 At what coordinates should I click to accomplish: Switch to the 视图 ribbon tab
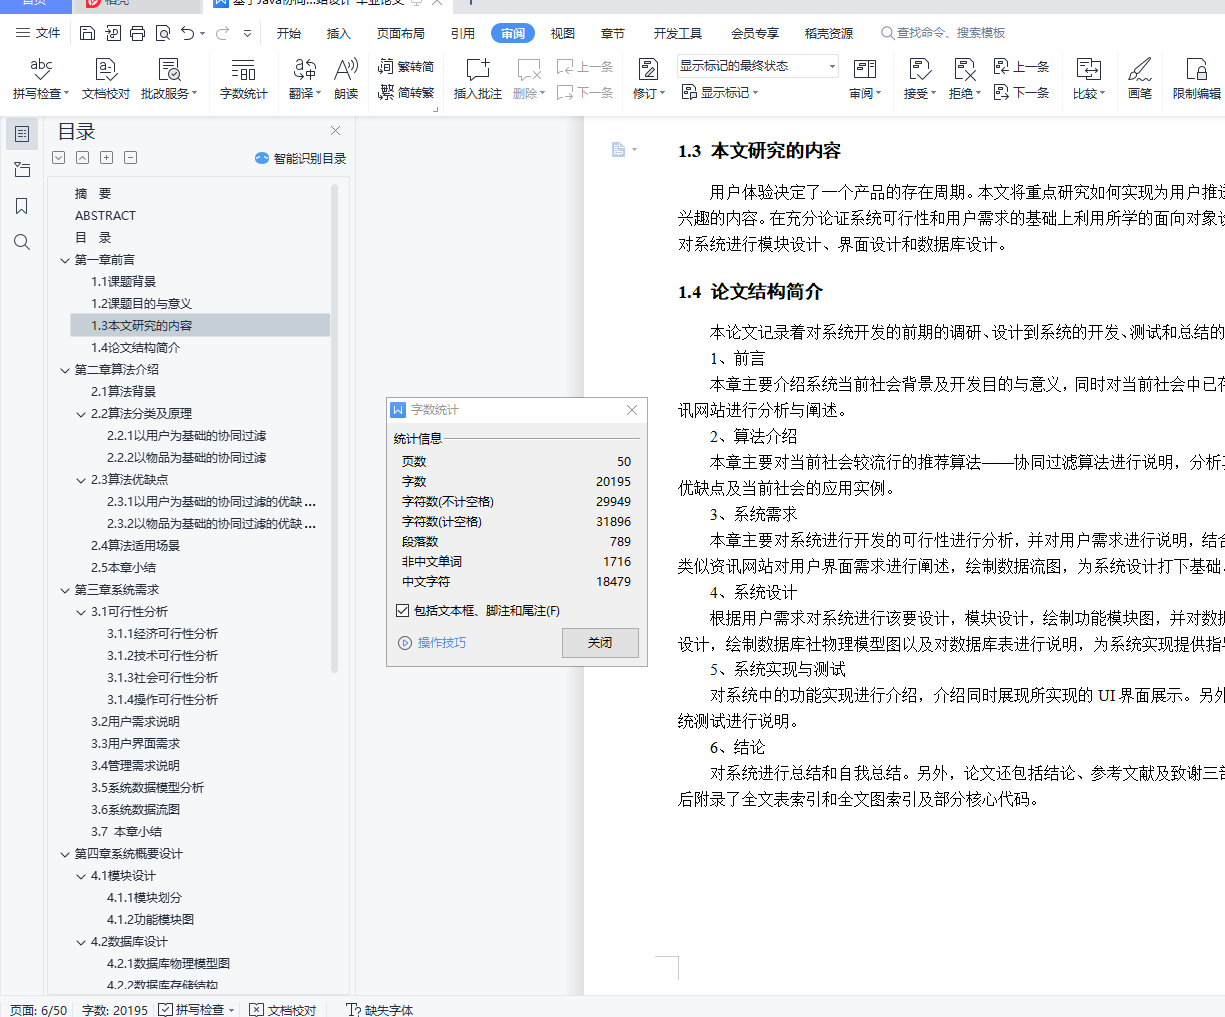(563, 33)
